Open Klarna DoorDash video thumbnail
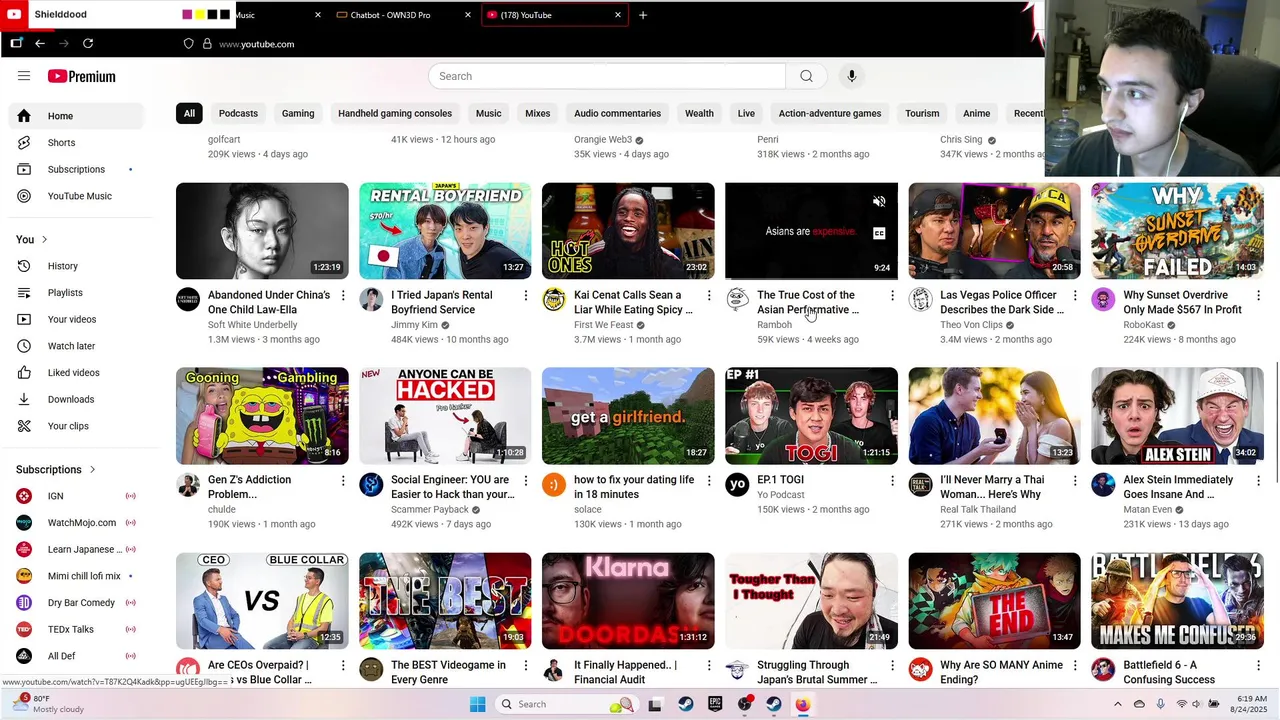1280x720 pixels. coord(628,601)
